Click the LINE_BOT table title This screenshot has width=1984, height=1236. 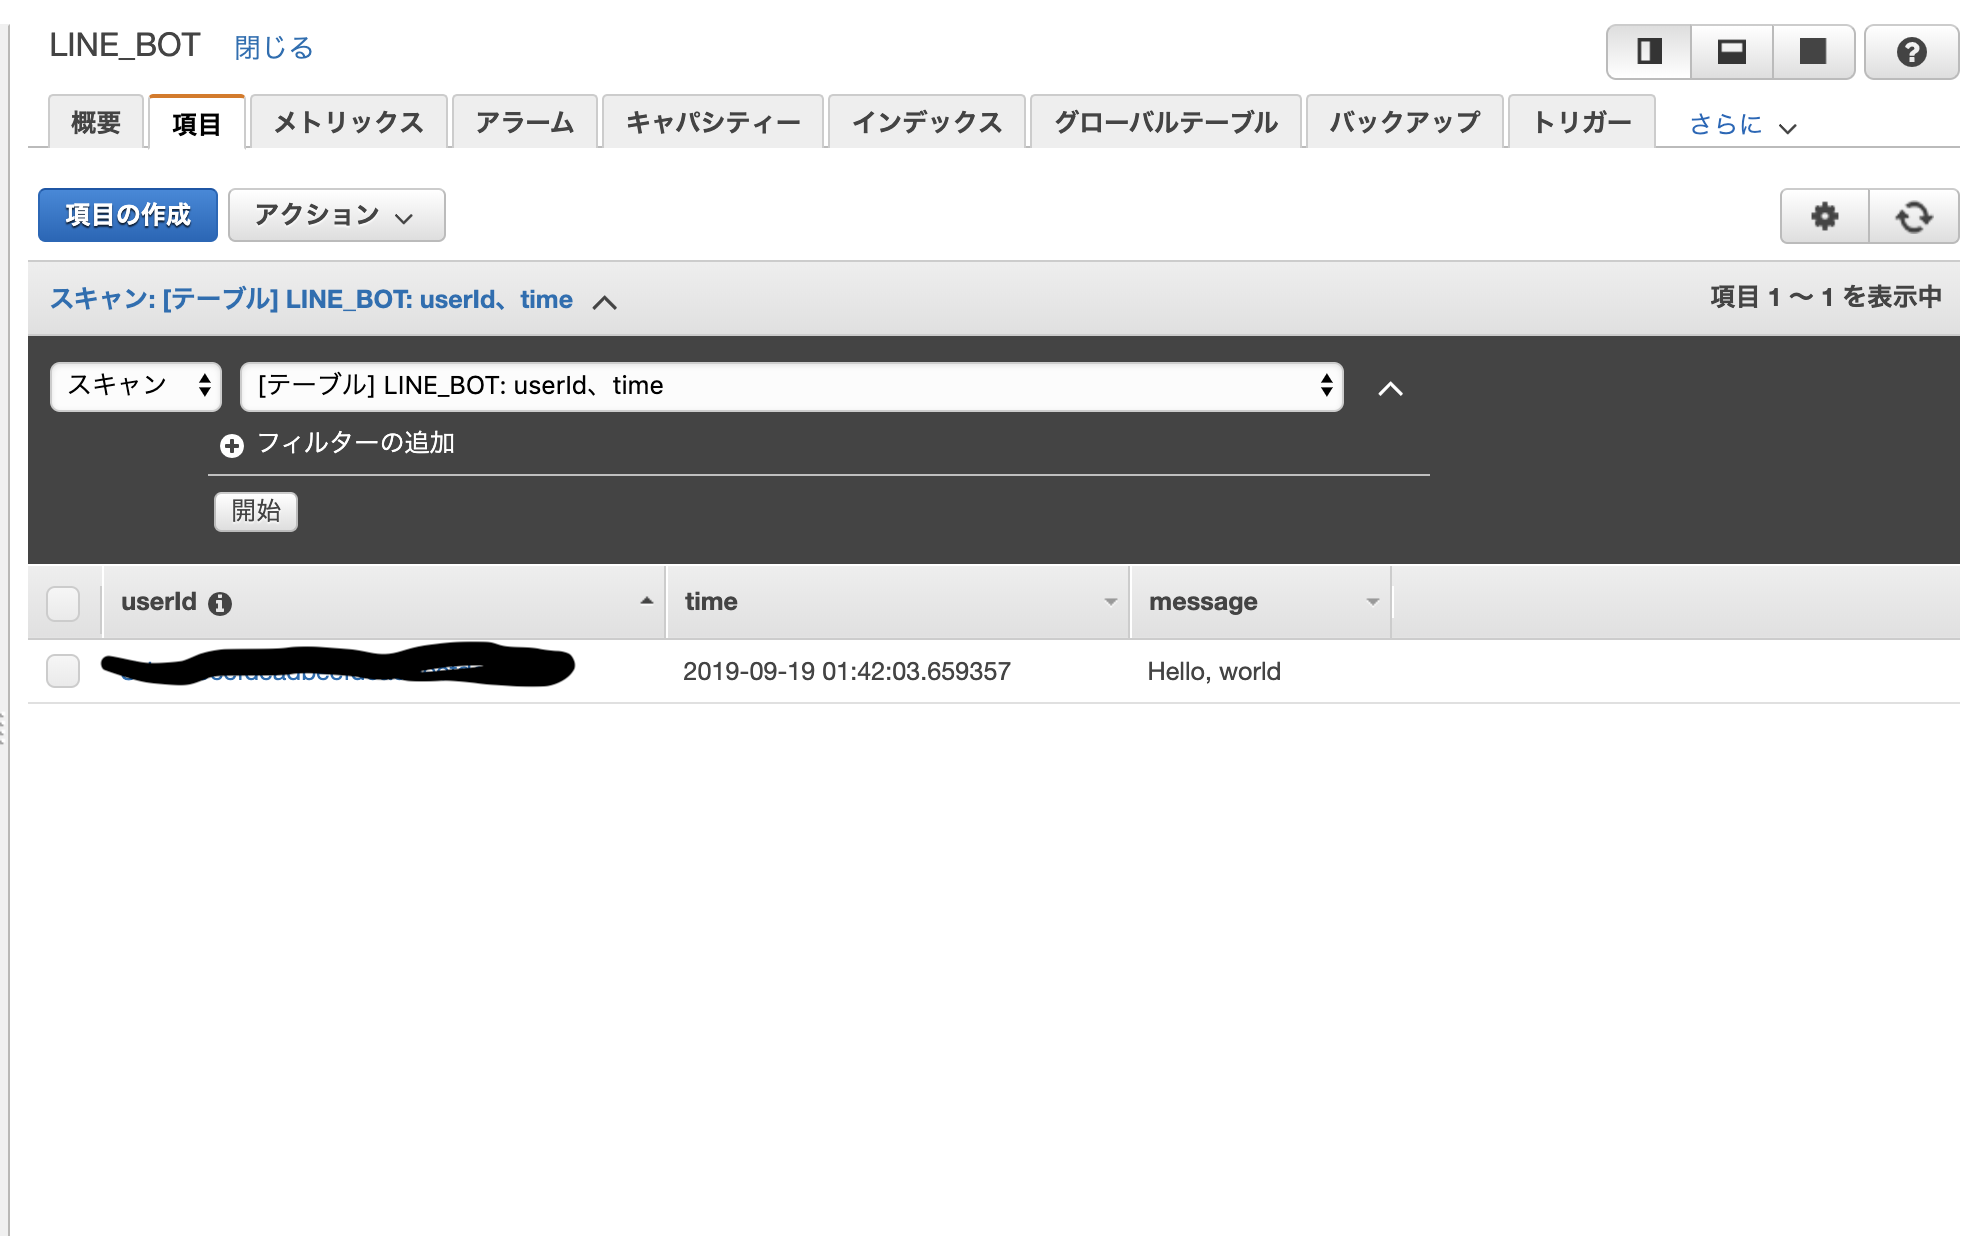click(x=125, y=45)
